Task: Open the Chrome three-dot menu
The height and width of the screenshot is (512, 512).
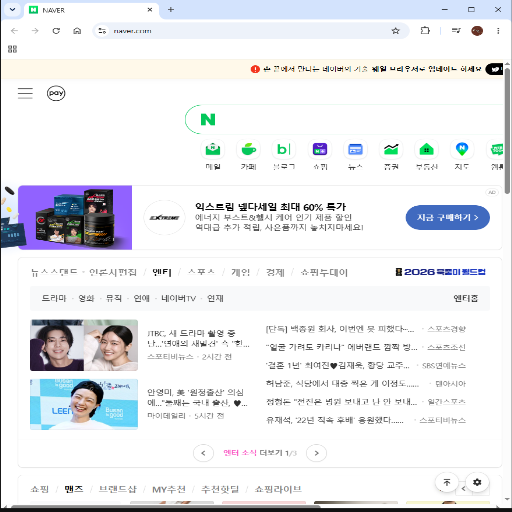Action: (x=498, y=31)
